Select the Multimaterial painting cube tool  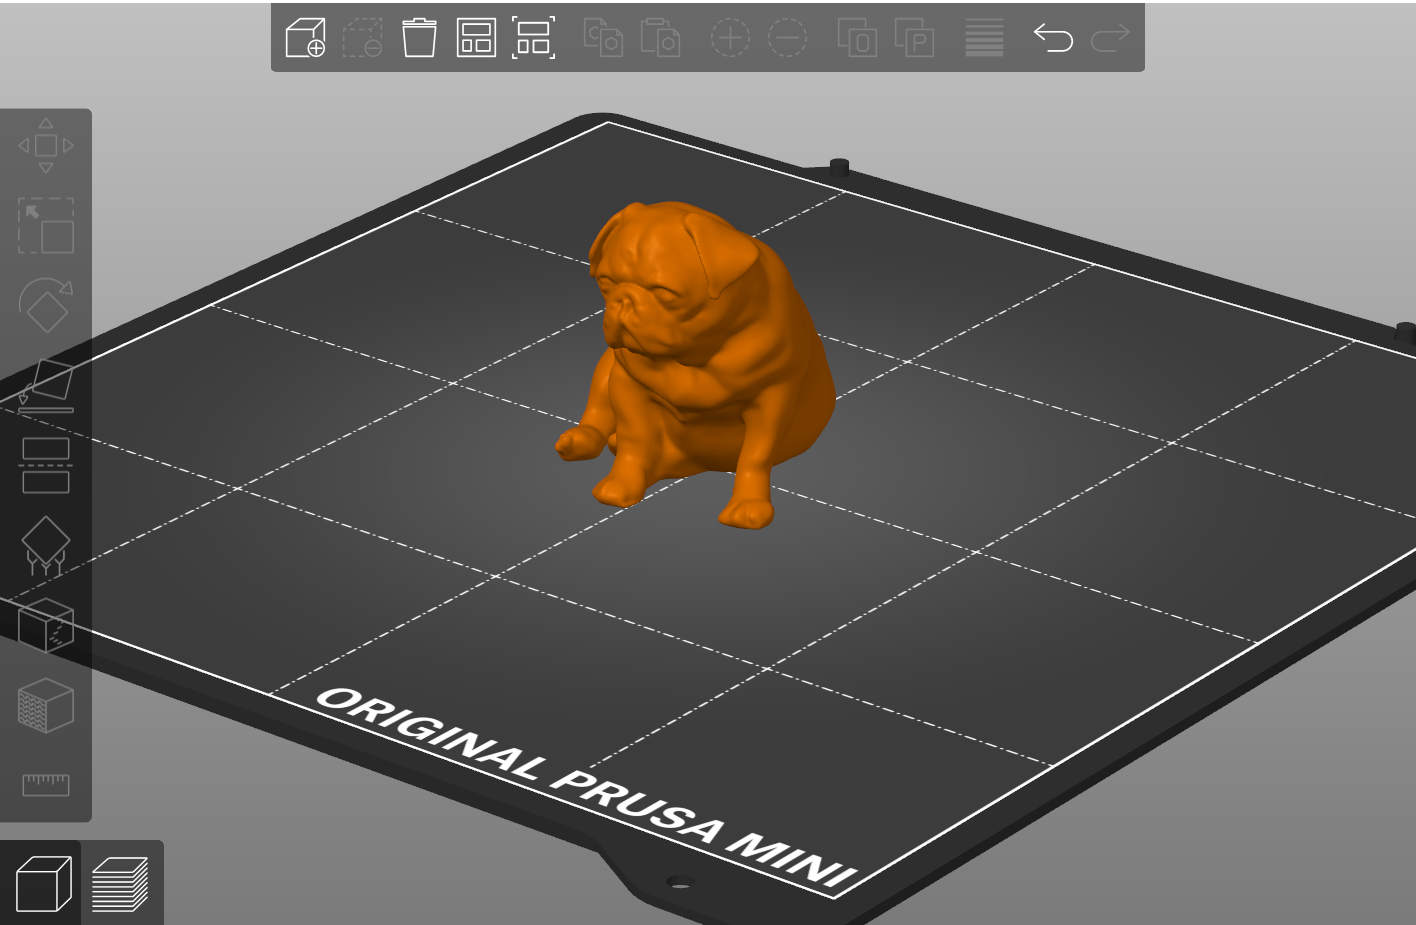point(46,705)
